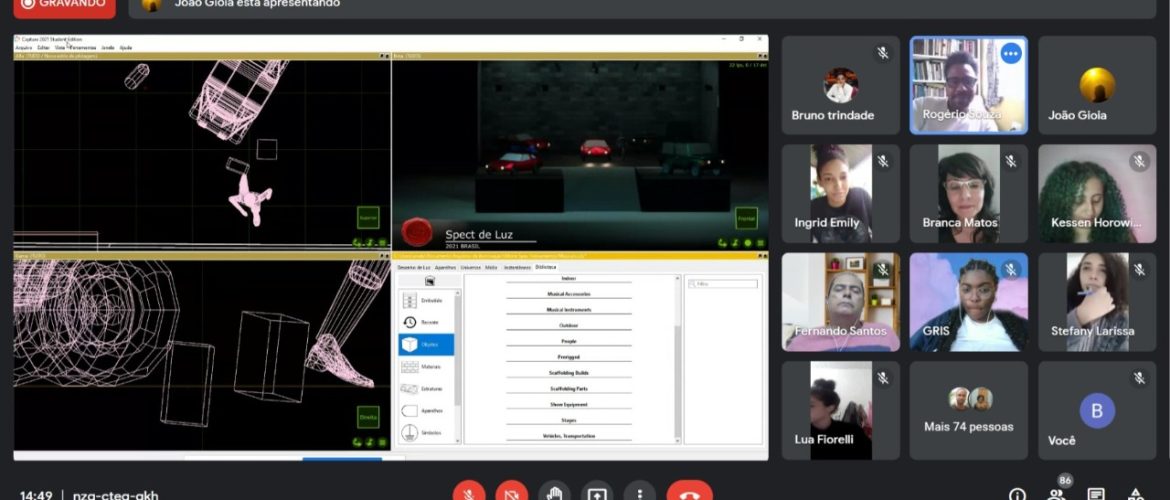This screenshot has width=1170, height=500.
Task: Turn on your camera
Action: point(511,493)
